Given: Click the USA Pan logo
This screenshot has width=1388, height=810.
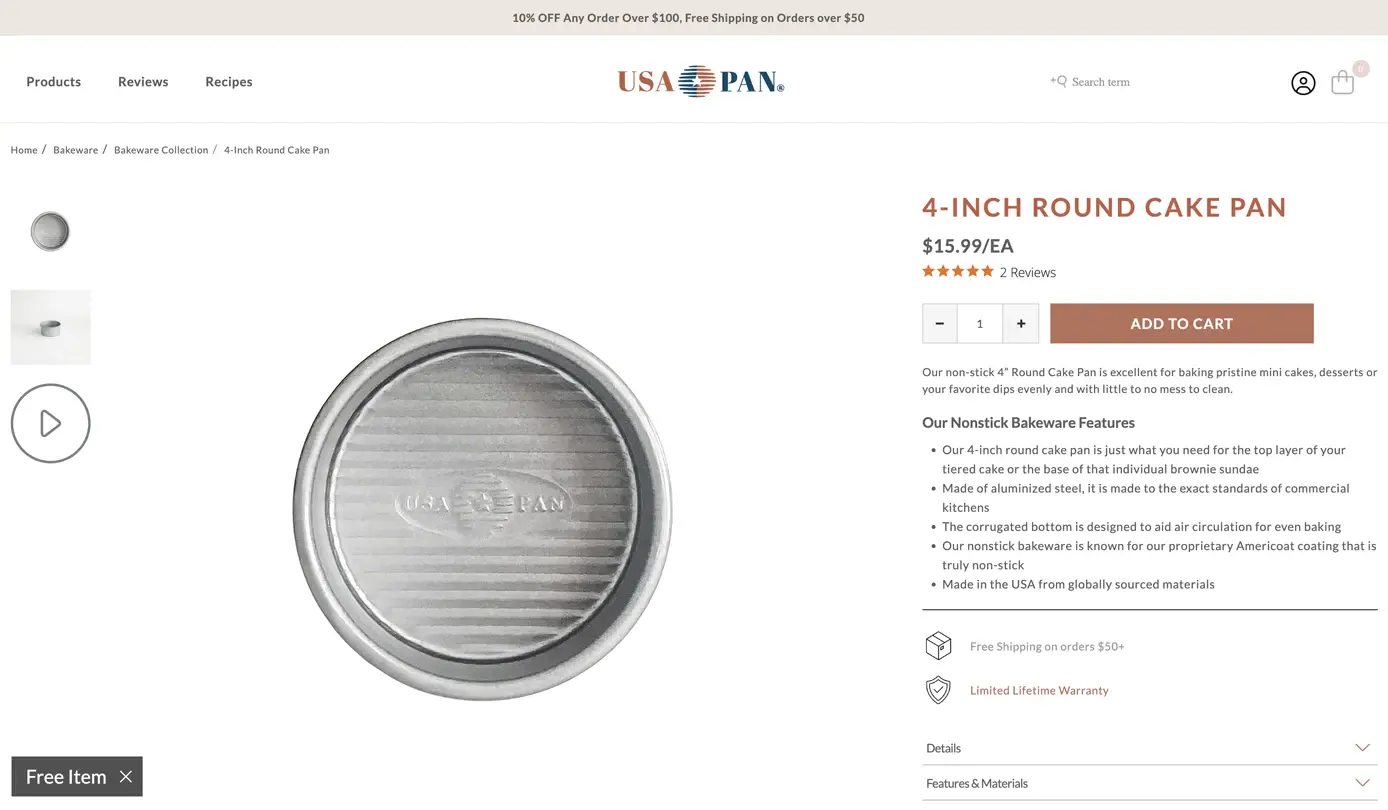Looking at the screenshot, I should click(x=700, y=81).
